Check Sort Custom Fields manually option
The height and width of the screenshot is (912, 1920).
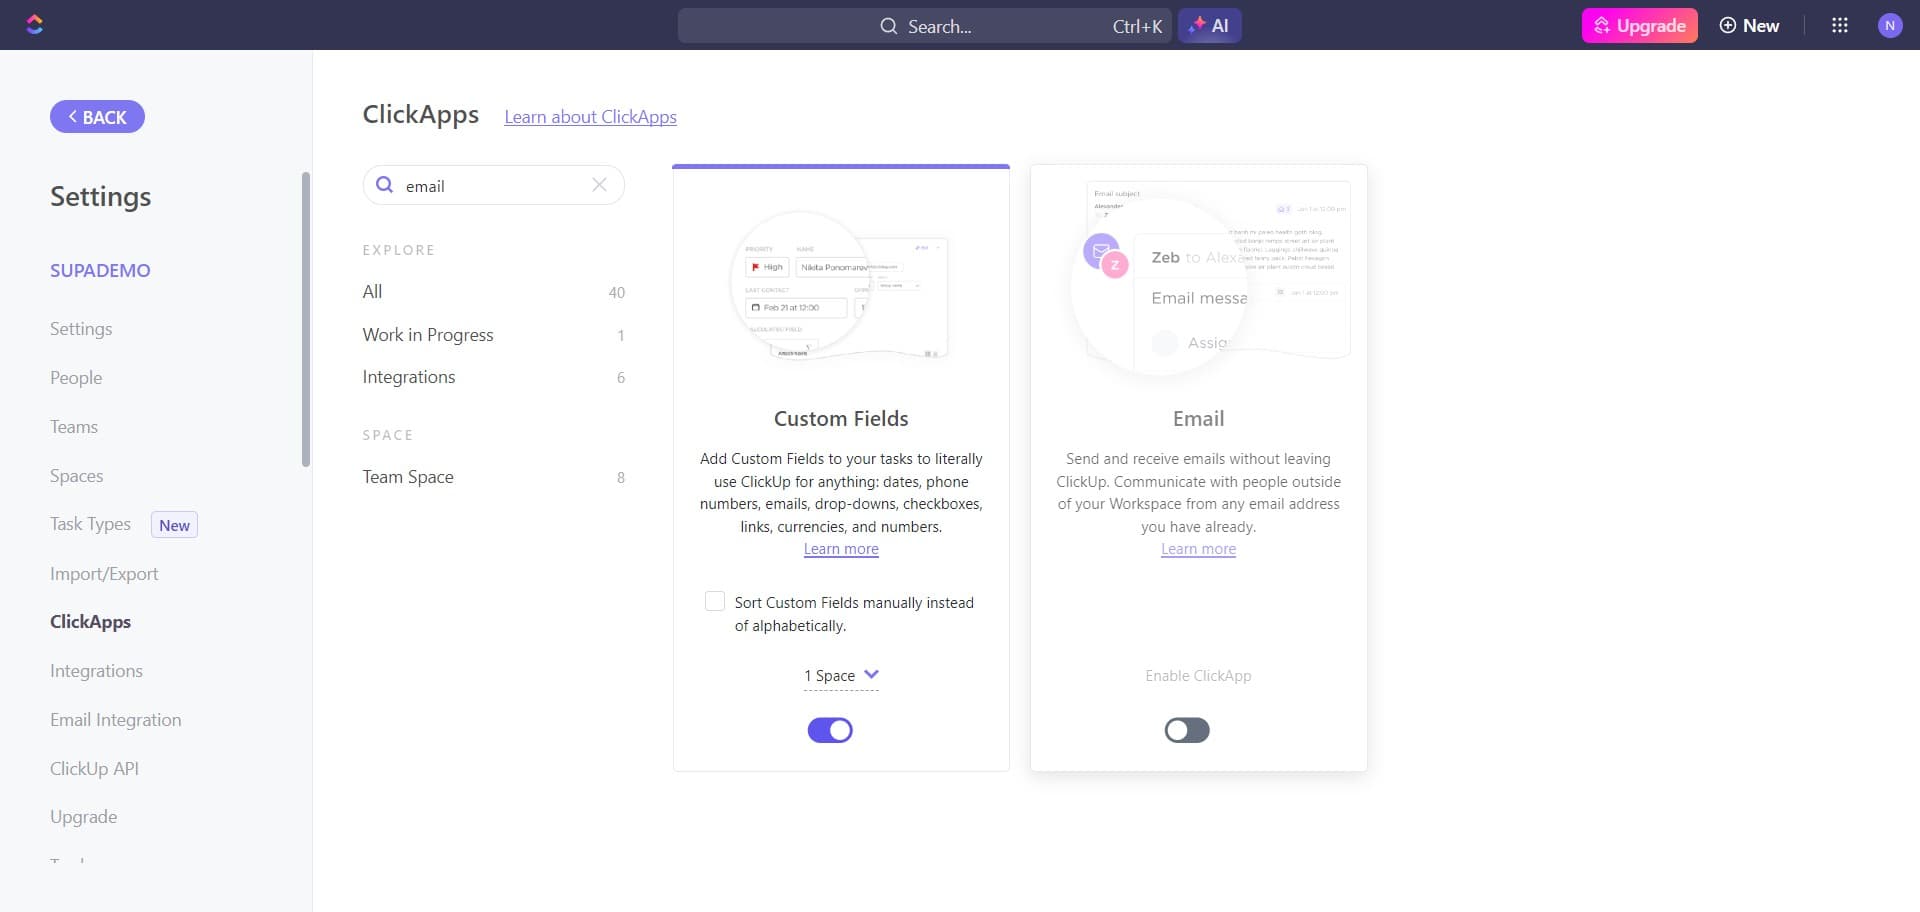point(714,600)
